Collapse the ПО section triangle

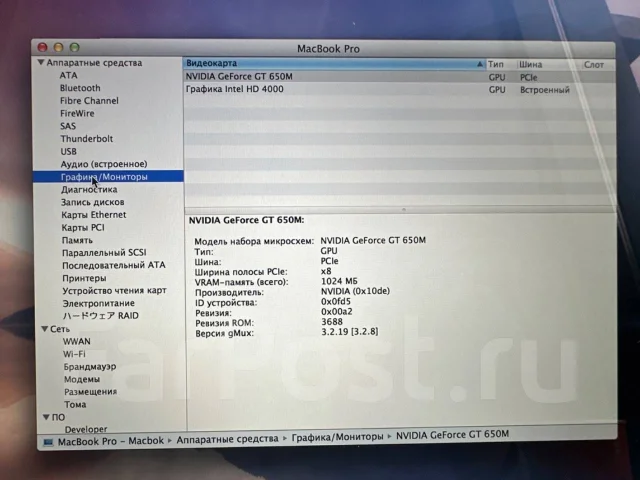tap(47, 417)
